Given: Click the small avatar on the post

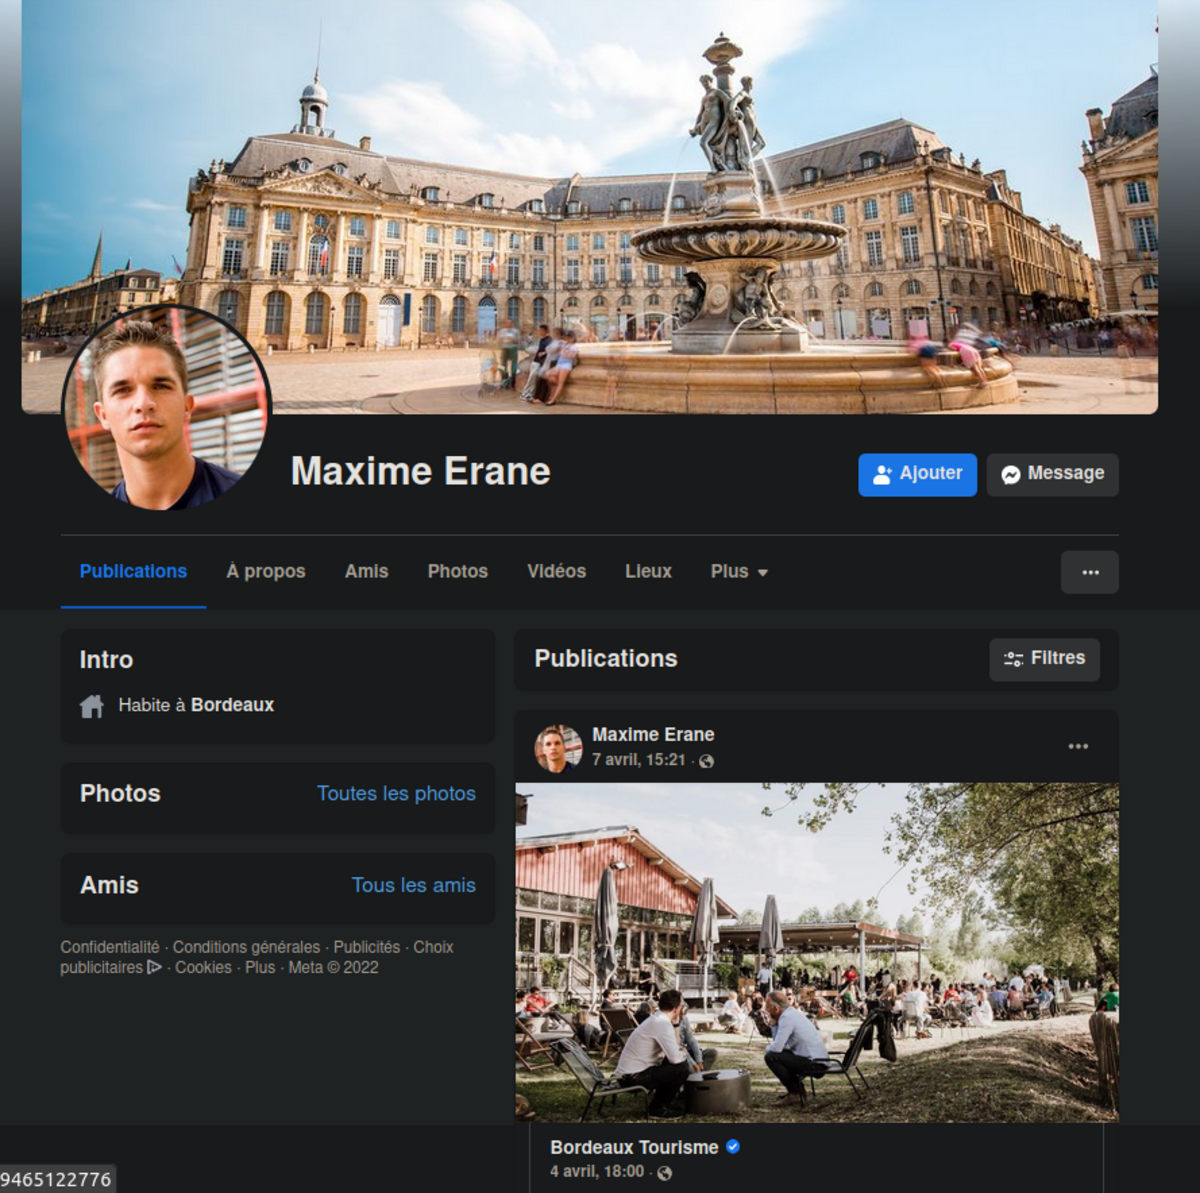Looking at the screenshot, I should pyautogui.click(x=558, y=748).
